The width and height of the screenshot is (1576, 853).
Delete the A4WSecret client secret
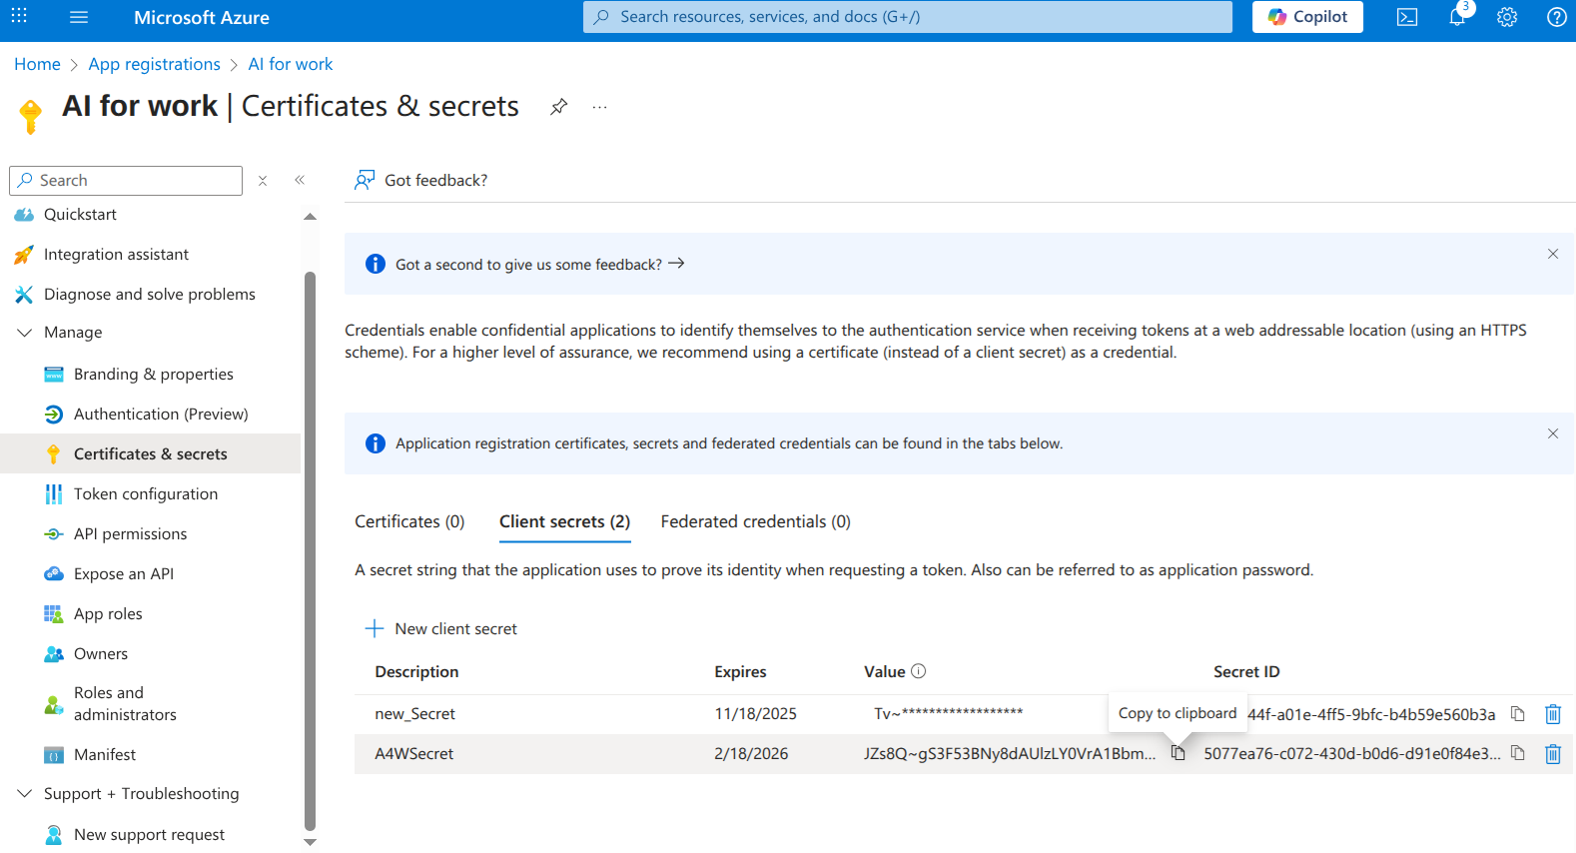1553,754
